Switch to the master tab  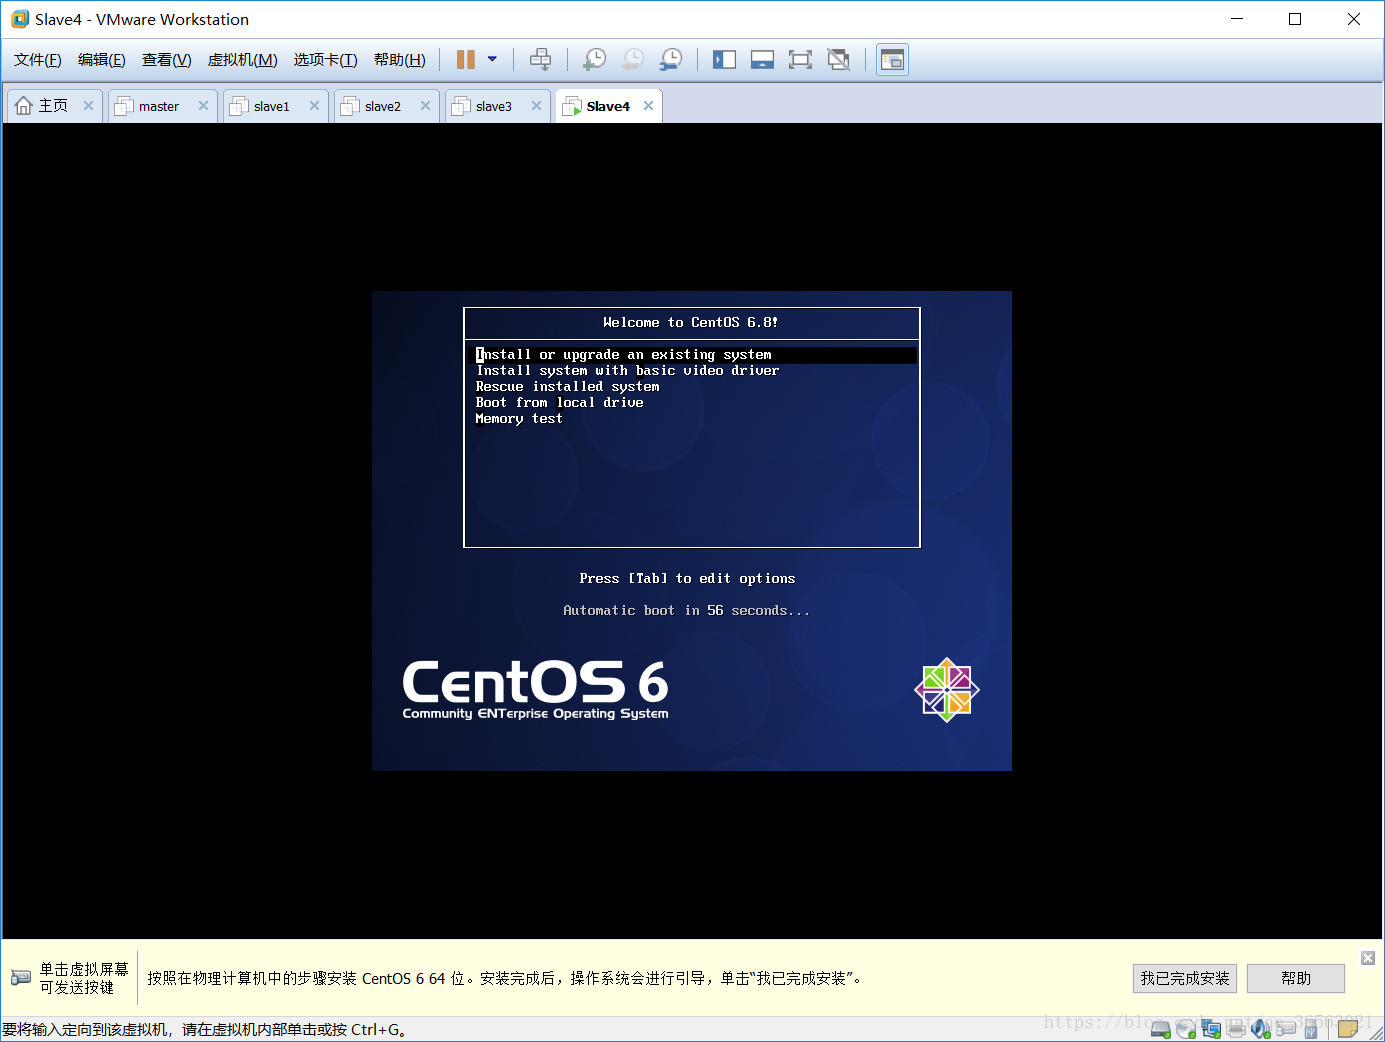[159, 106]
